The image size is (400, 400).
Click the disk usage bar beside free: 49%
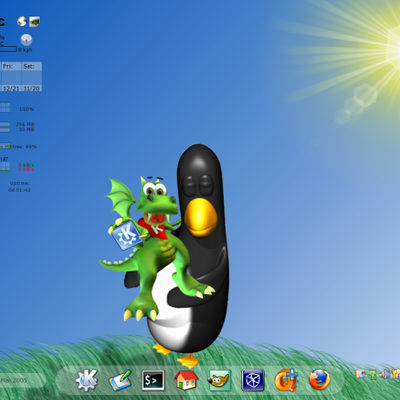tap(5, 146)
